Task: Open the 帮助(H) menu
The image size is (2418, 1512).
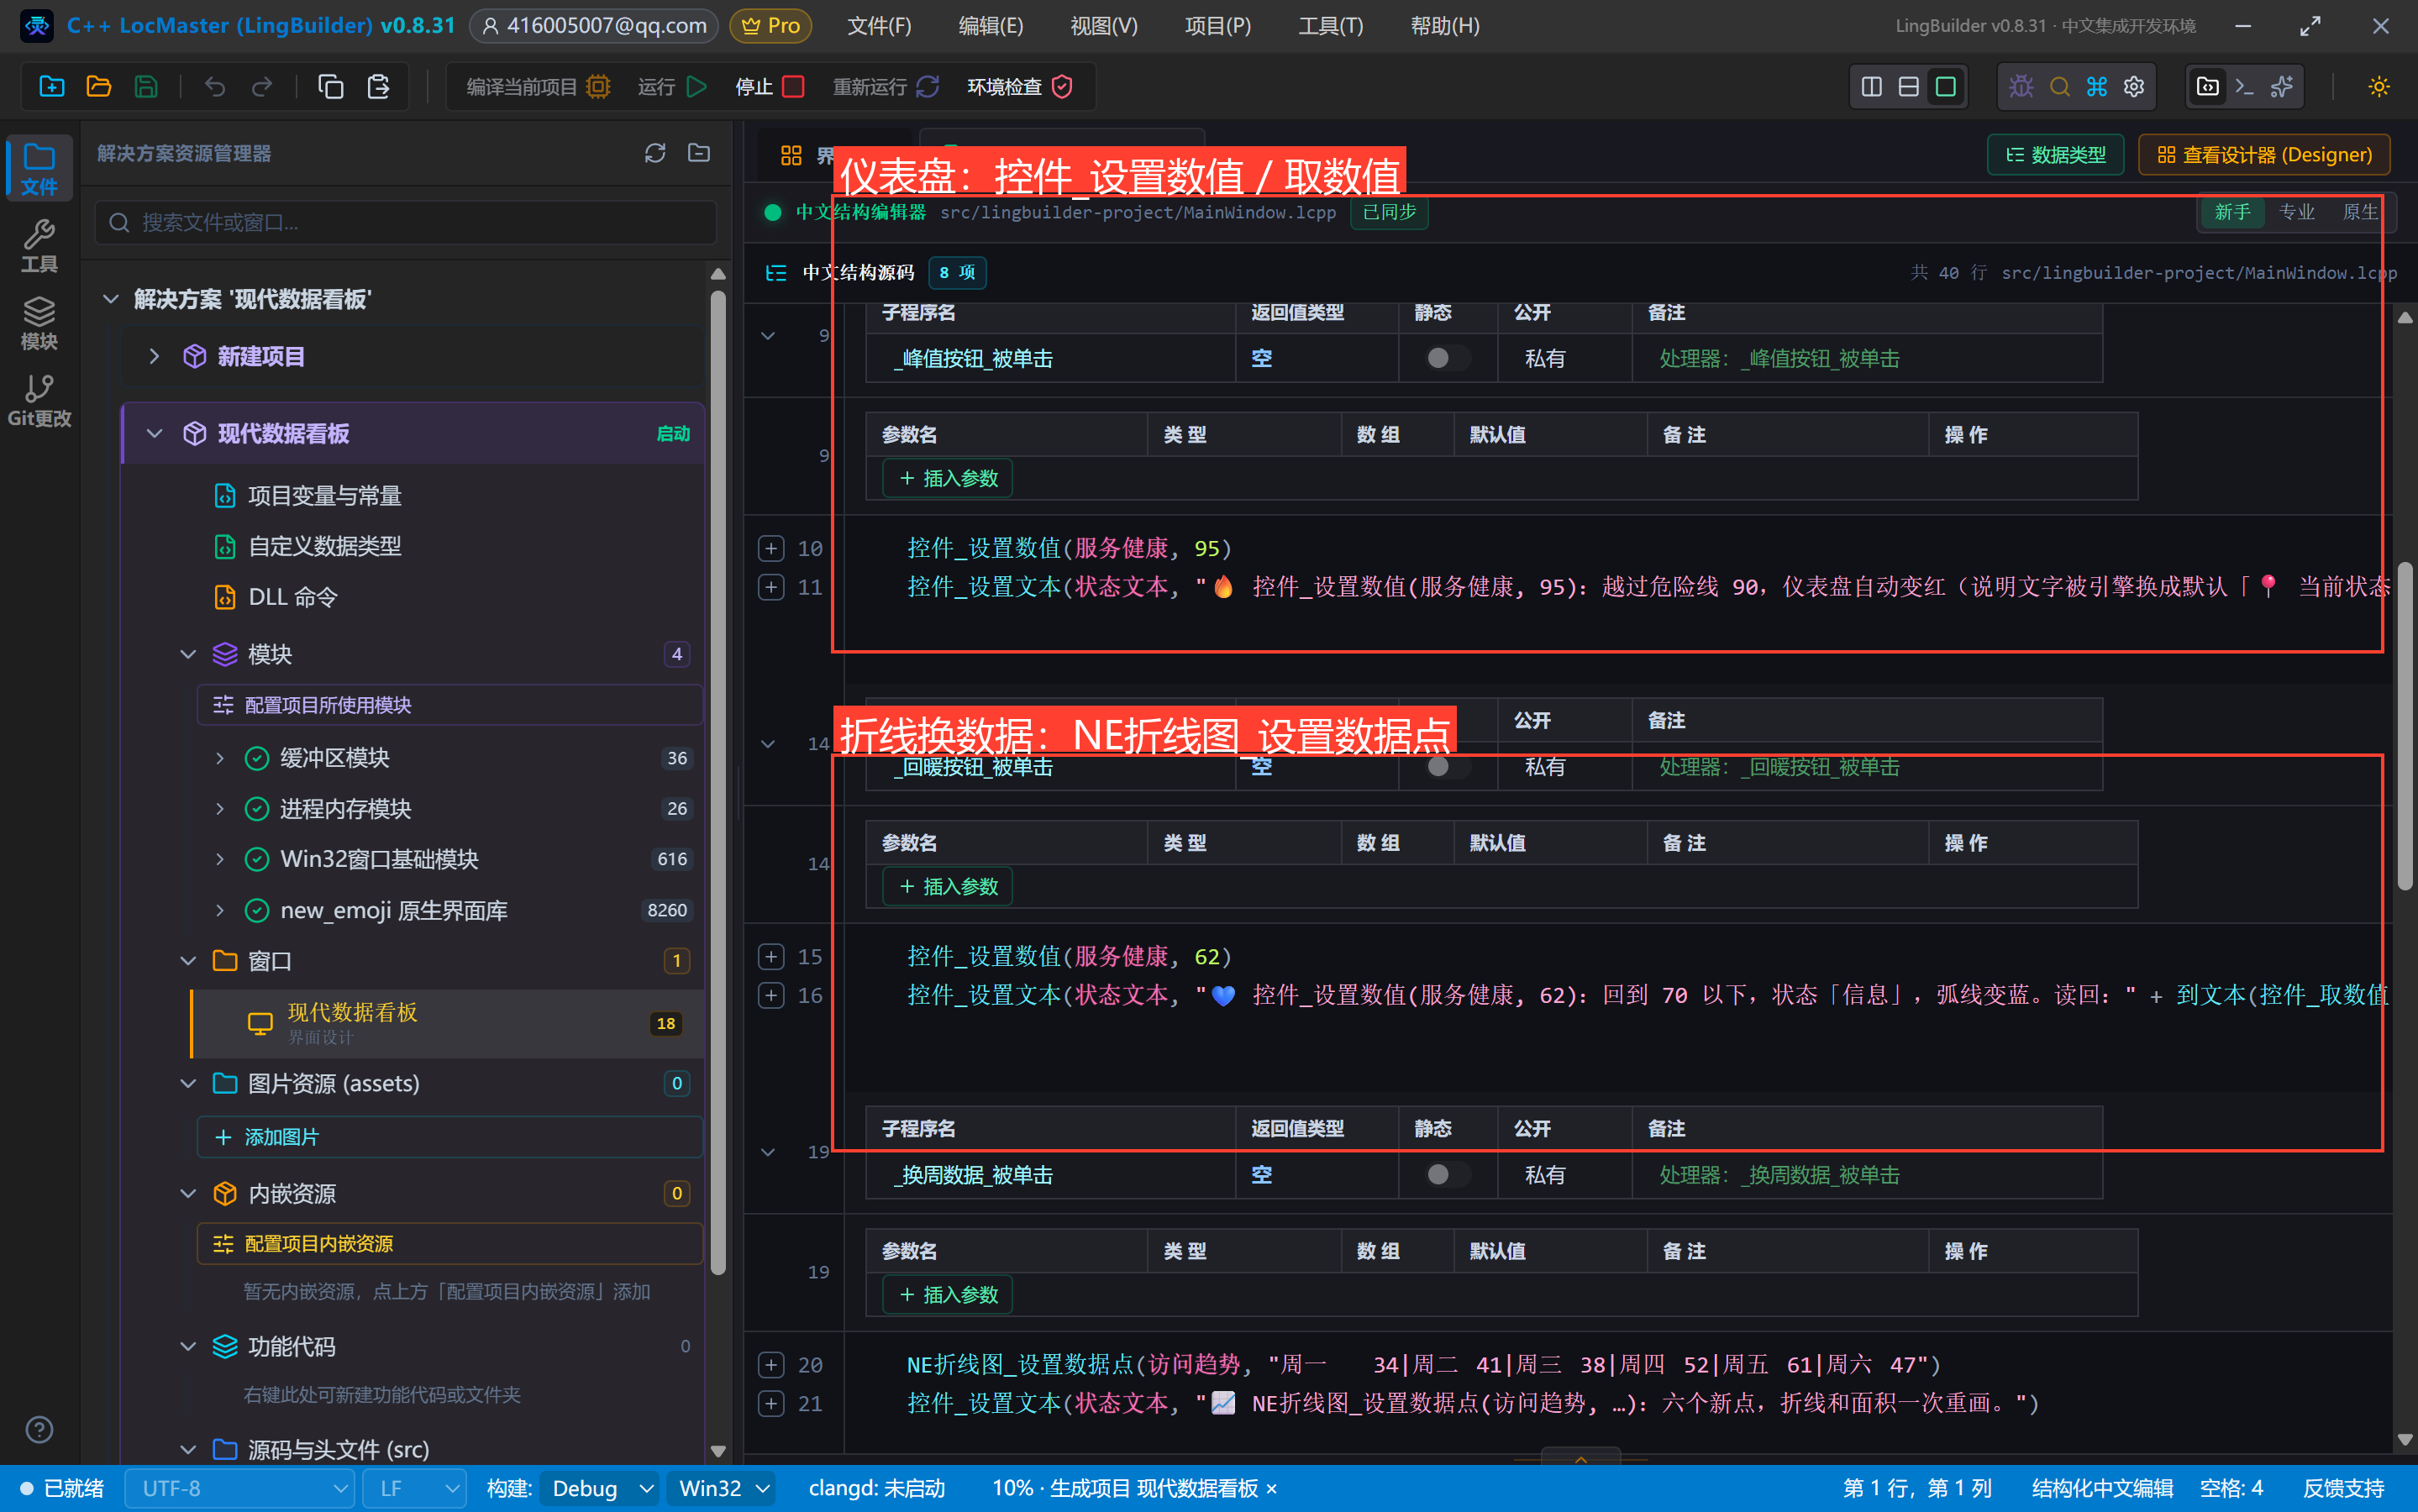Action: tap(1445, 26)
